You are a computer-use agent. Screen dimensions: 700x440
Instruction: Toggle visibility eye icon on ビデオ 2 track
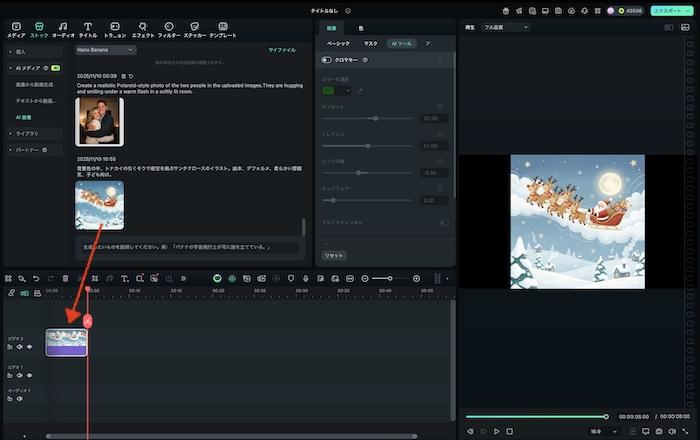[x=29, y=347]
